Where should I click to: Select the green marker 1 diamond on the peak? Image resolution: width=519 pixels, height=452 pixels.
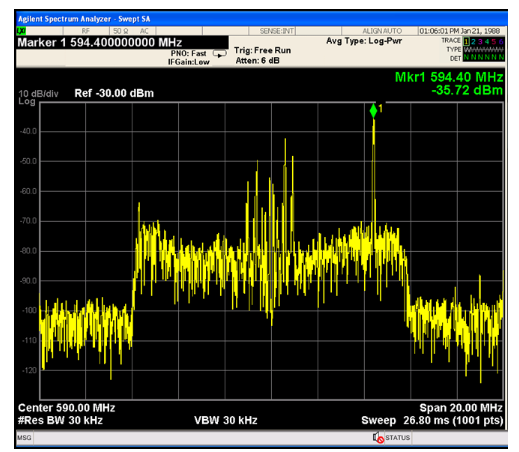[373, 111]
